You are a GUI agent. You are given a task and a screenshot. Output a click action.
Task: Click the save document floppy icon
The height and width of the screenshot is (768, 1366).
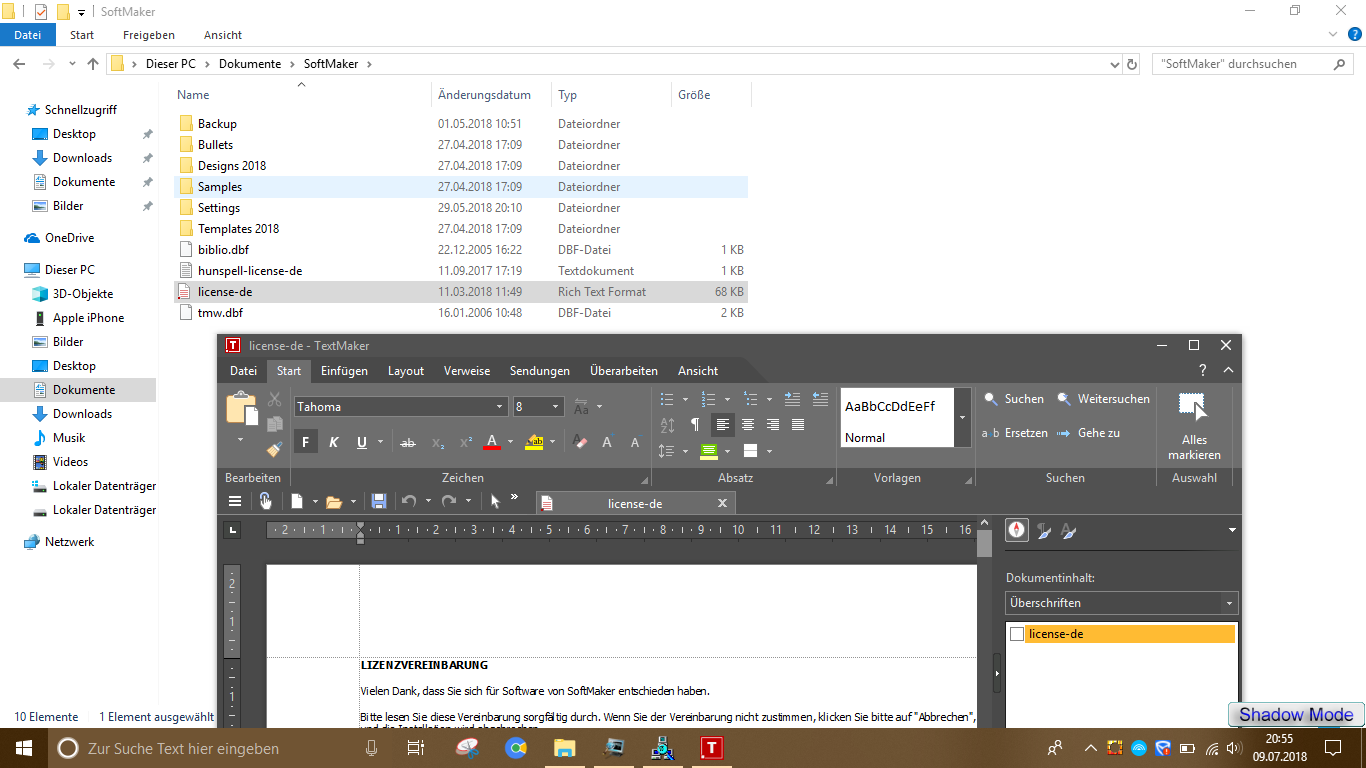coord(379,501)
